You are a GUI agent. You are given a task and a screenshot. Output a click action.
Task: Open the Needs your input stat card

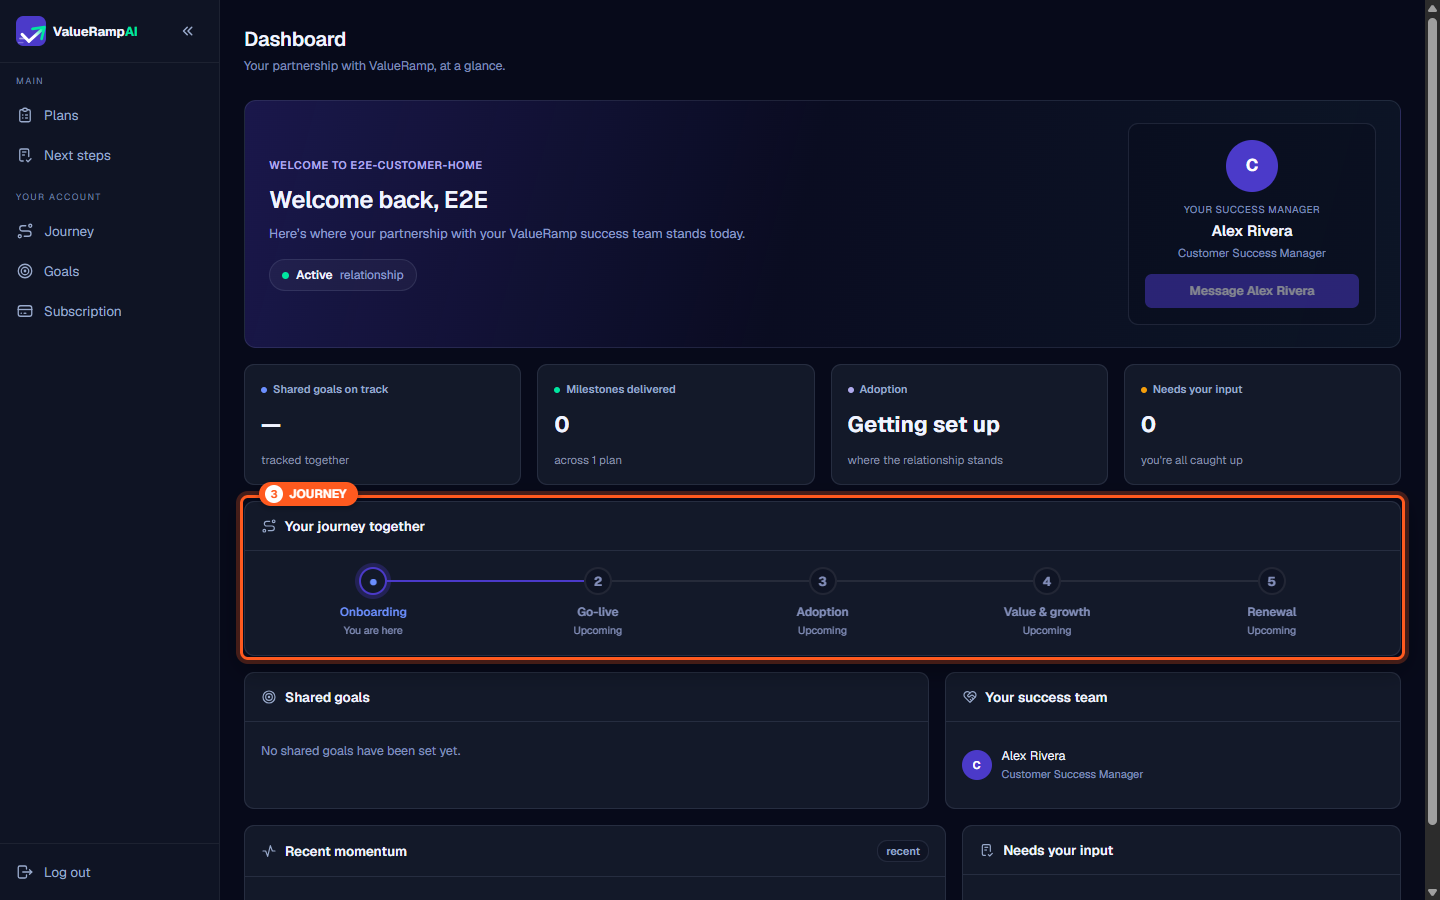1262,424
